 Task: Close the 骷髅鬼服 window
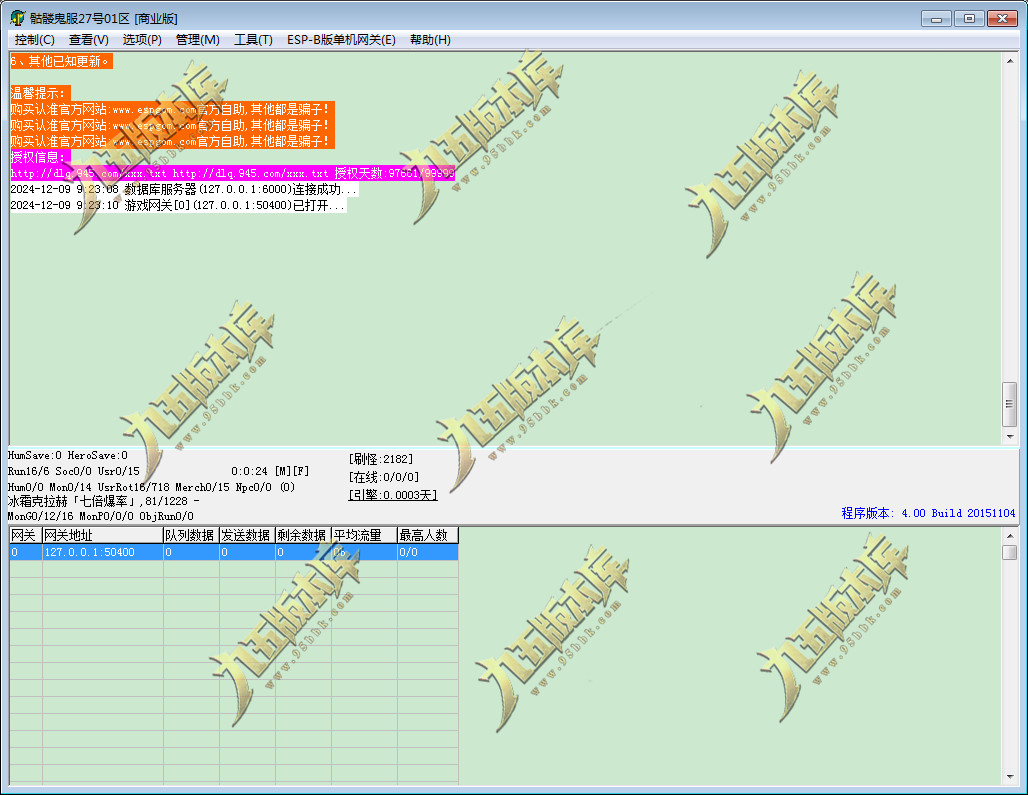point(1002,18)
